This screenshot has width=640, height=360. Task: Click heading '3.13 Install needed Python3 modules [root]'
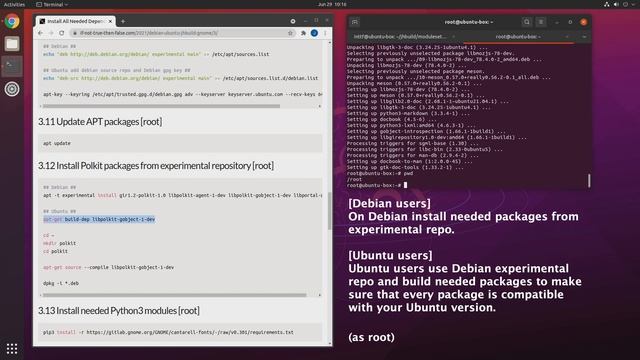119,311
